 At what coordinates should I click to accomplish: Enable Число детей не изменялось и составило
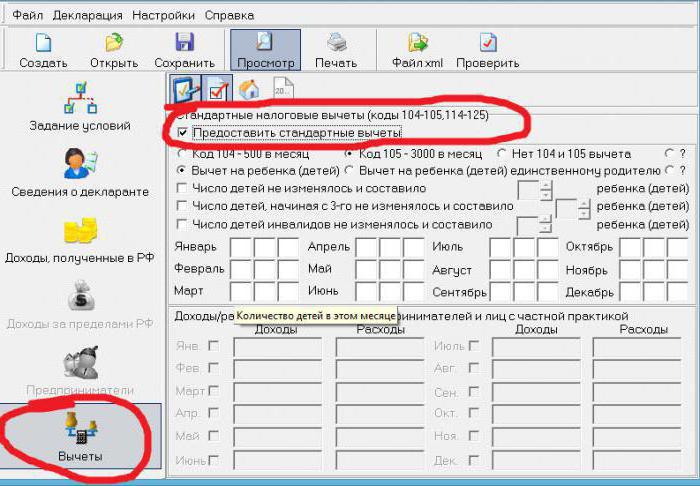tap(182, 188)
